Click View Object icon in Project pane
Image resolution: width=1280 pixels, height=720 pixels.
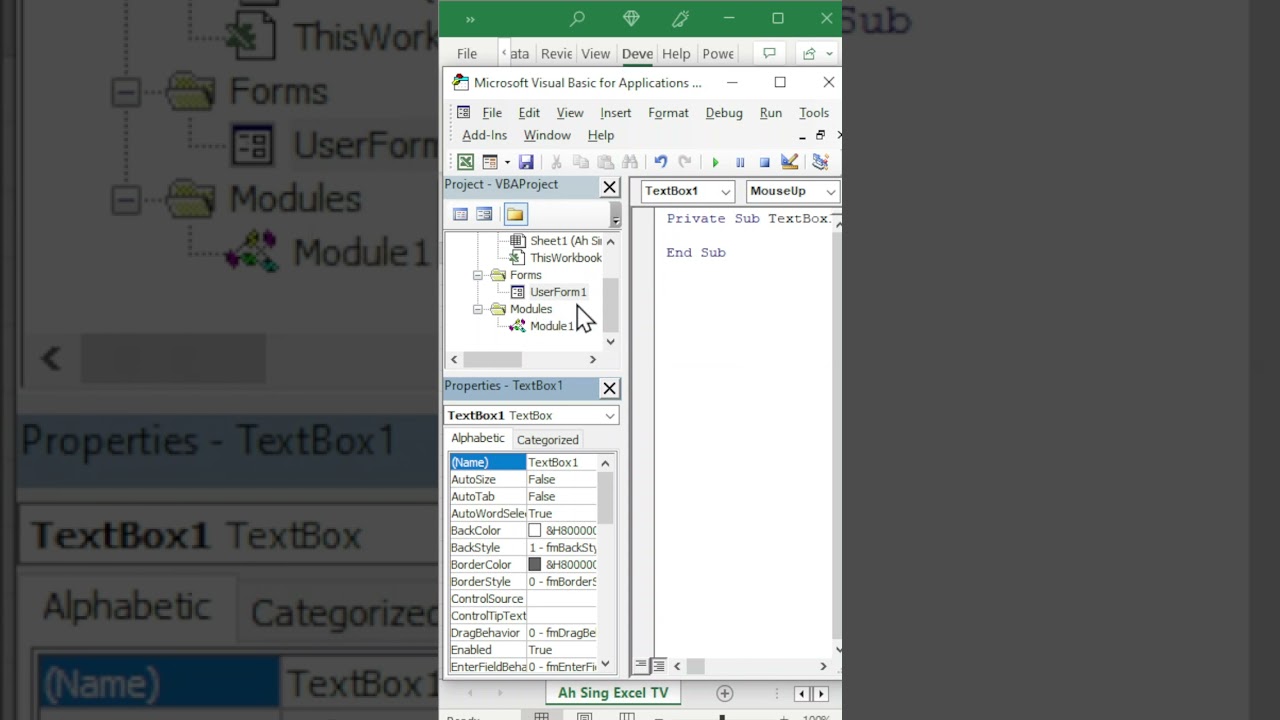(484, 214)
